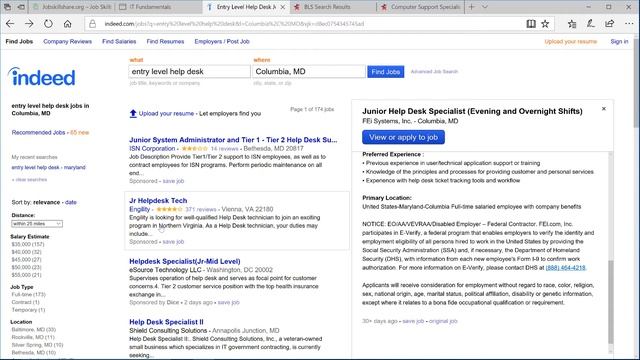Image resolution: width=640 pixels, height=360 pixels.
Task: Upload your resume link above results
Action: click(x=166, y=113)
